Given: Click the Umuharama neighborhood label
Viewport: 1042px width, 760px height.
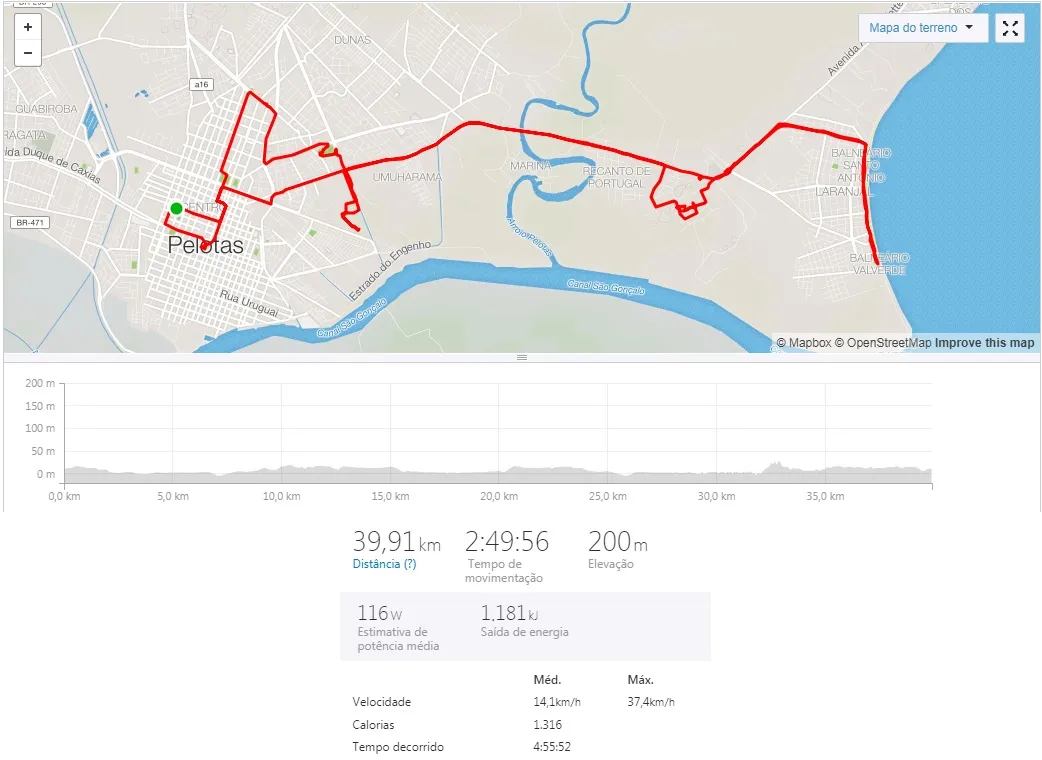Looking at the screenshot, I should [x=407, y=177].
